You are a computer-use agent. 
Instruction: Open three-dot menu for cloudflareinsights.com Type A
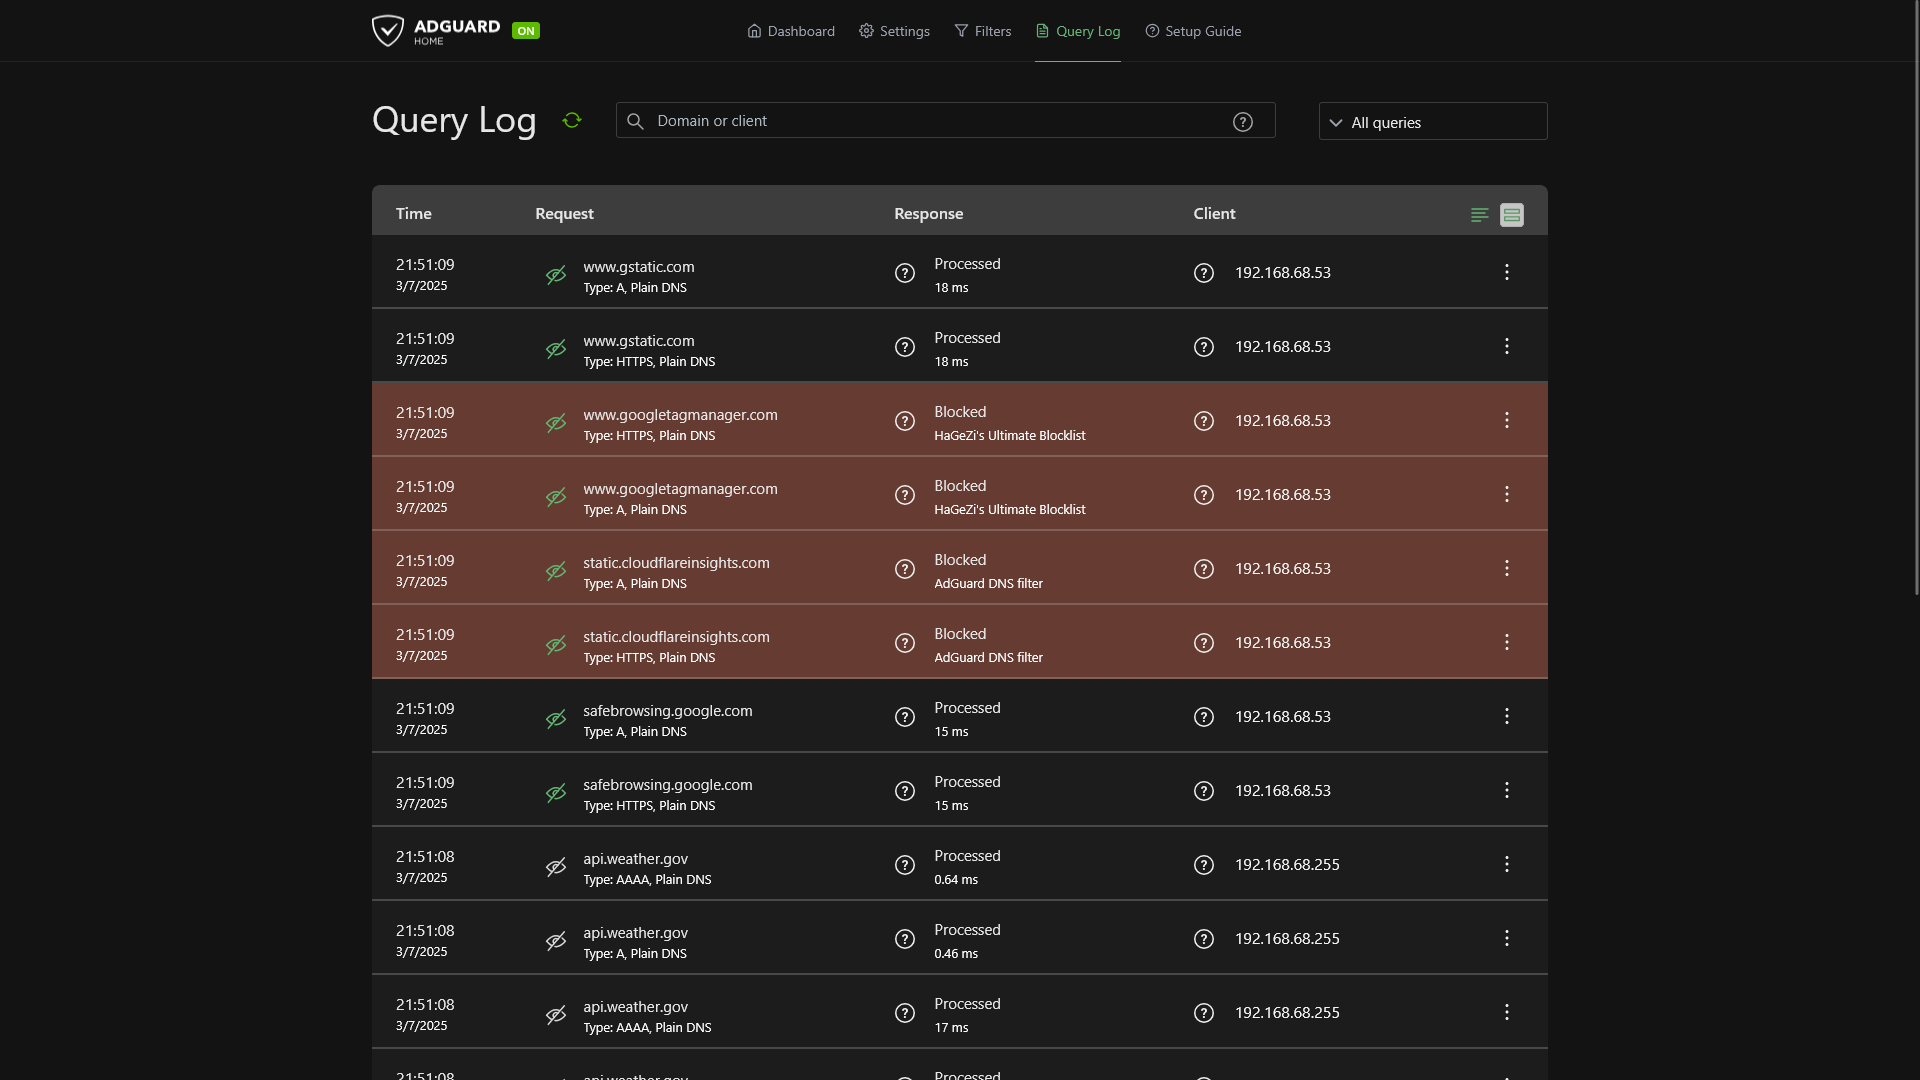1507,568
